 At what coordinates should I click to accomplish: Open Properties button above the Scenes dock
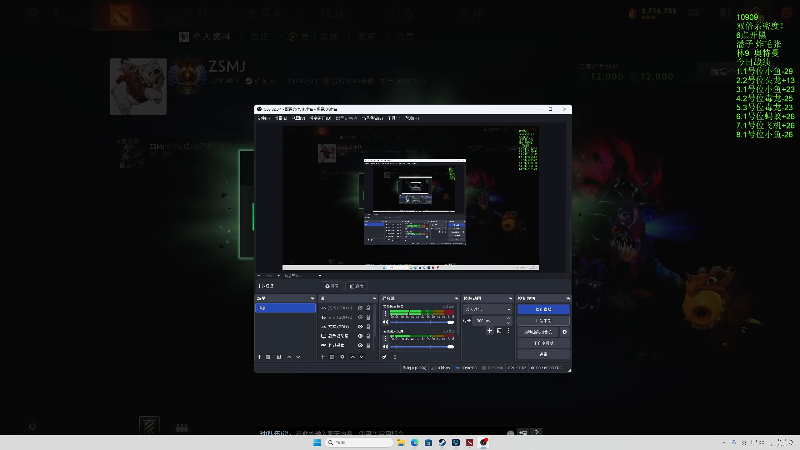tap(333, 286)
